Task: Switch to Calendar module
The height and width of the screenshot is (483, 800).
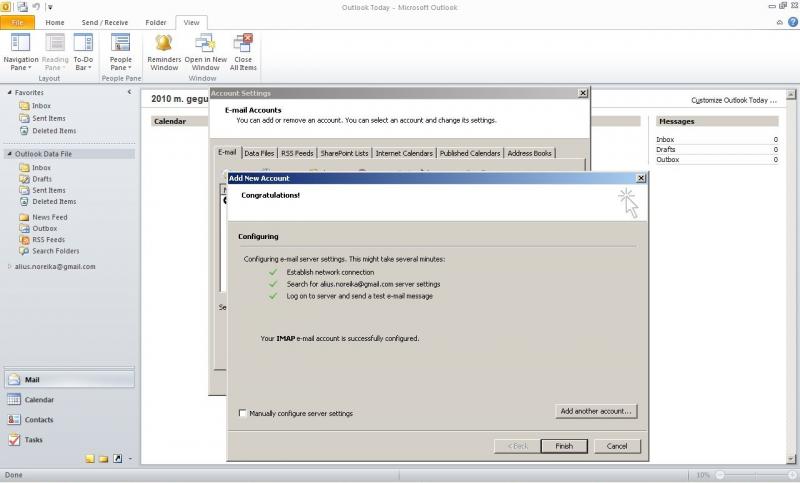Action: (x=69, y=399)
